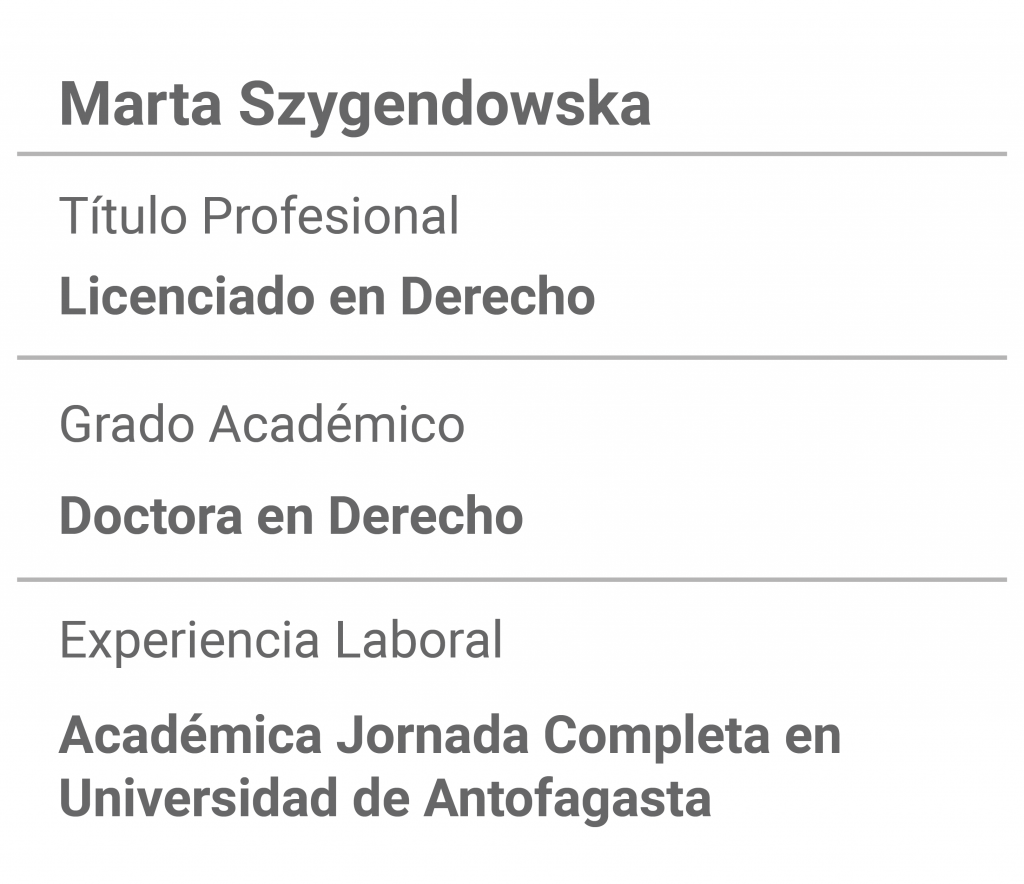
Task: Select the surname Szygendowska
Action: coord(445,108)
